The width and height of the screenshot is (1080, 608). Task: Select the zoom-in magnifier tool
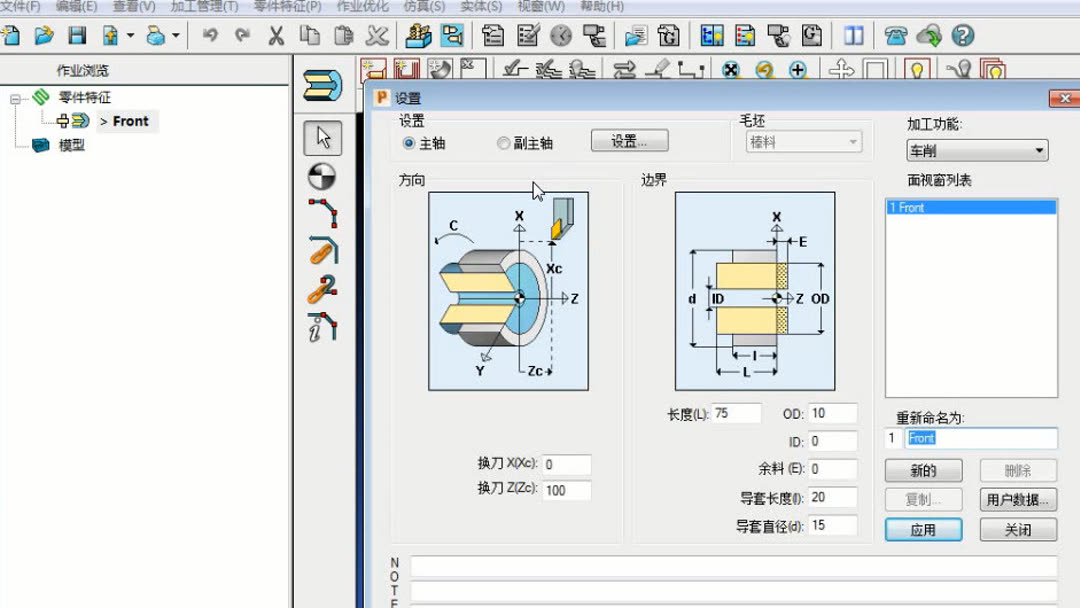coord(796,70)
